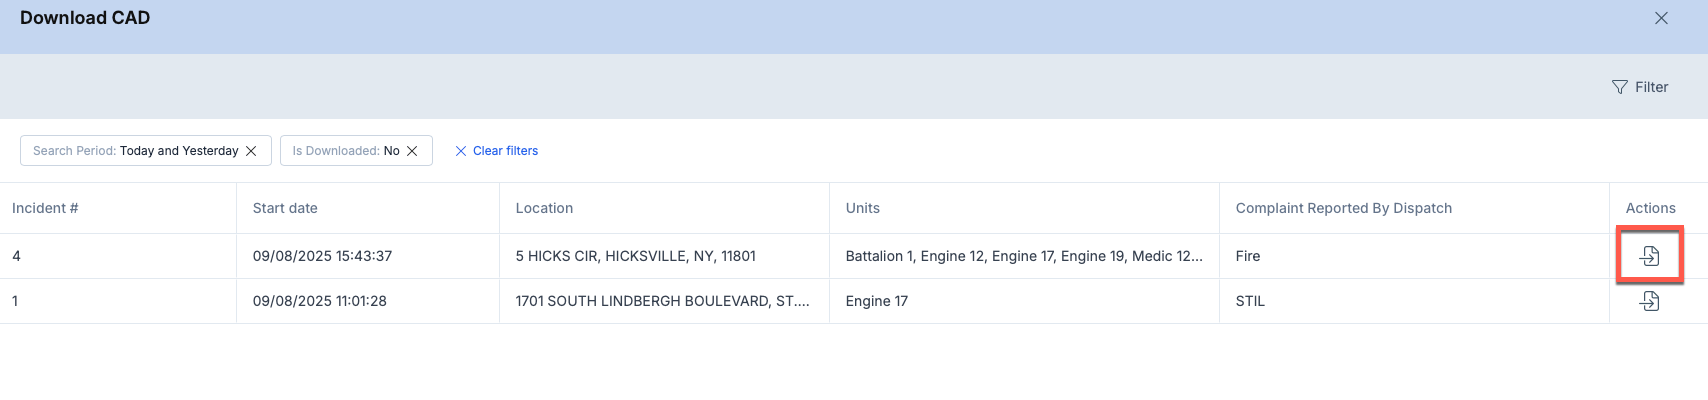Click the Filter button label
The width and height of the screenshot is (1708, 400).
pyautogui.click(x=1652, y=87)
